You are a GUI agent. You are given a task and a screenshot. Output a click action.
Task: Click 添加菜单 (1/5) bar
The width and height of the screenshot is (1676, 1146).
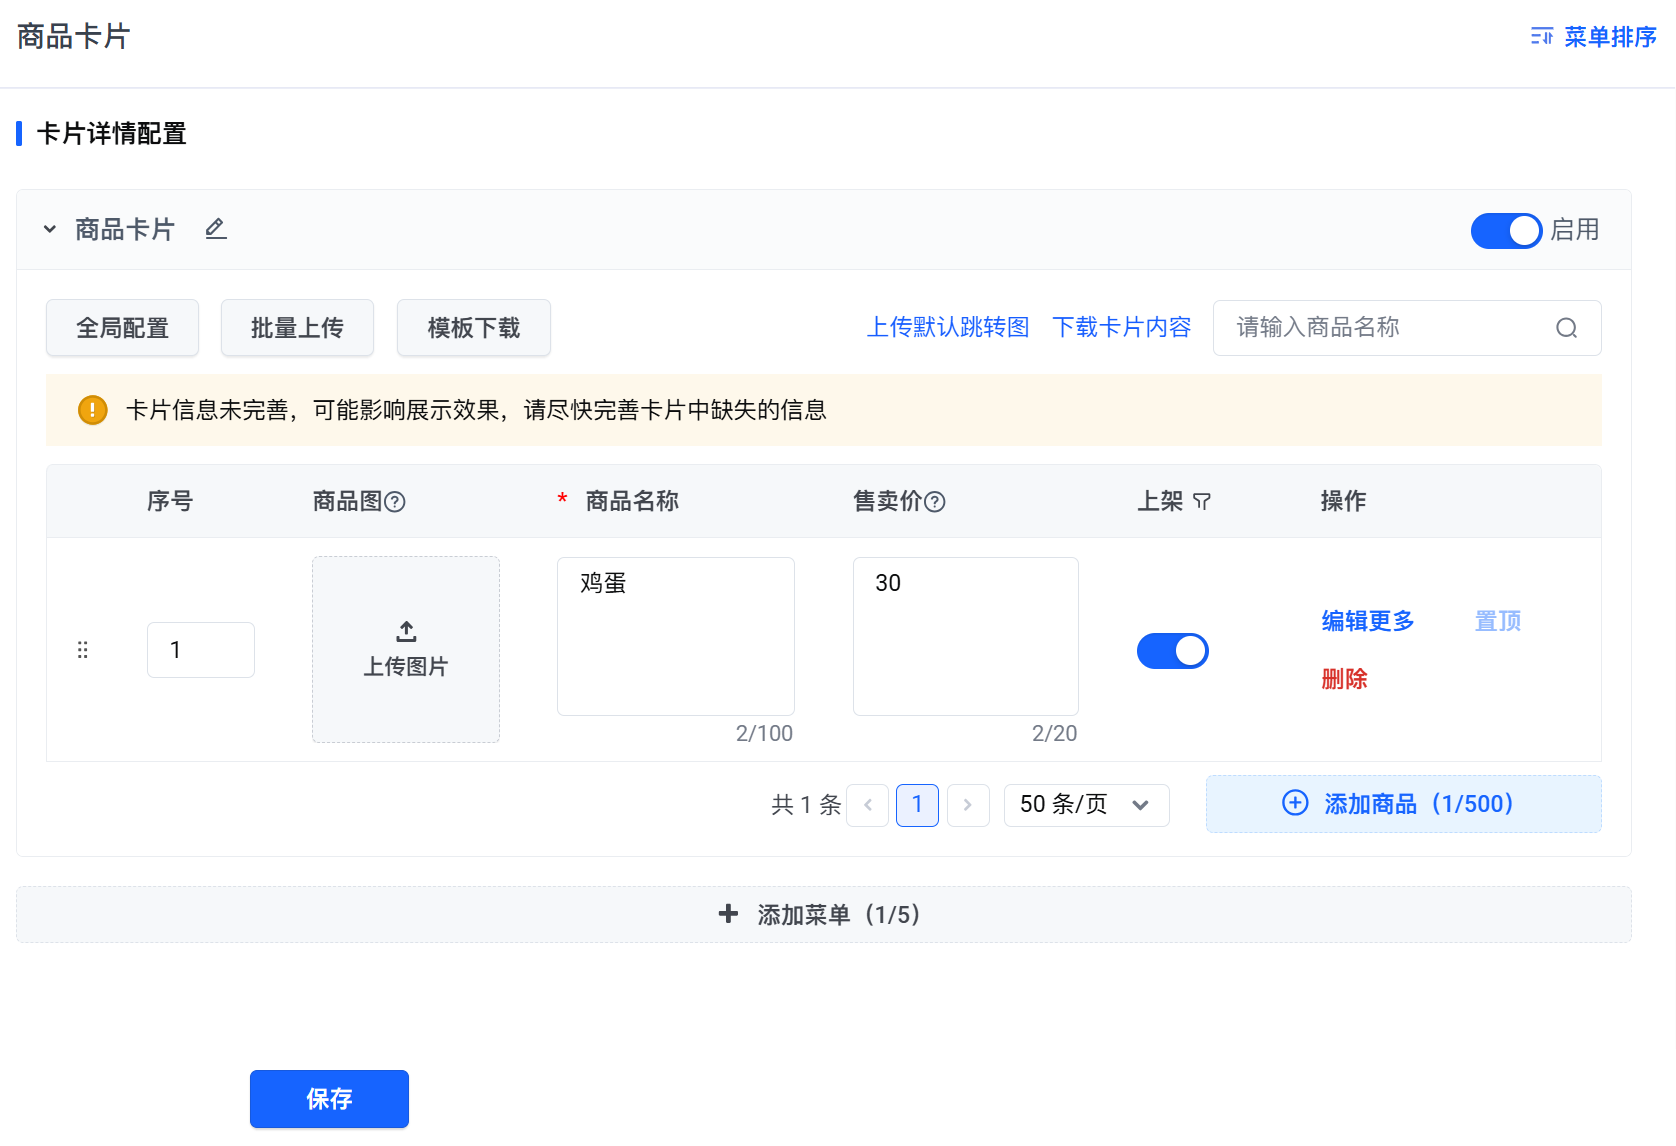pyautogui.click(x=823, y=914)
